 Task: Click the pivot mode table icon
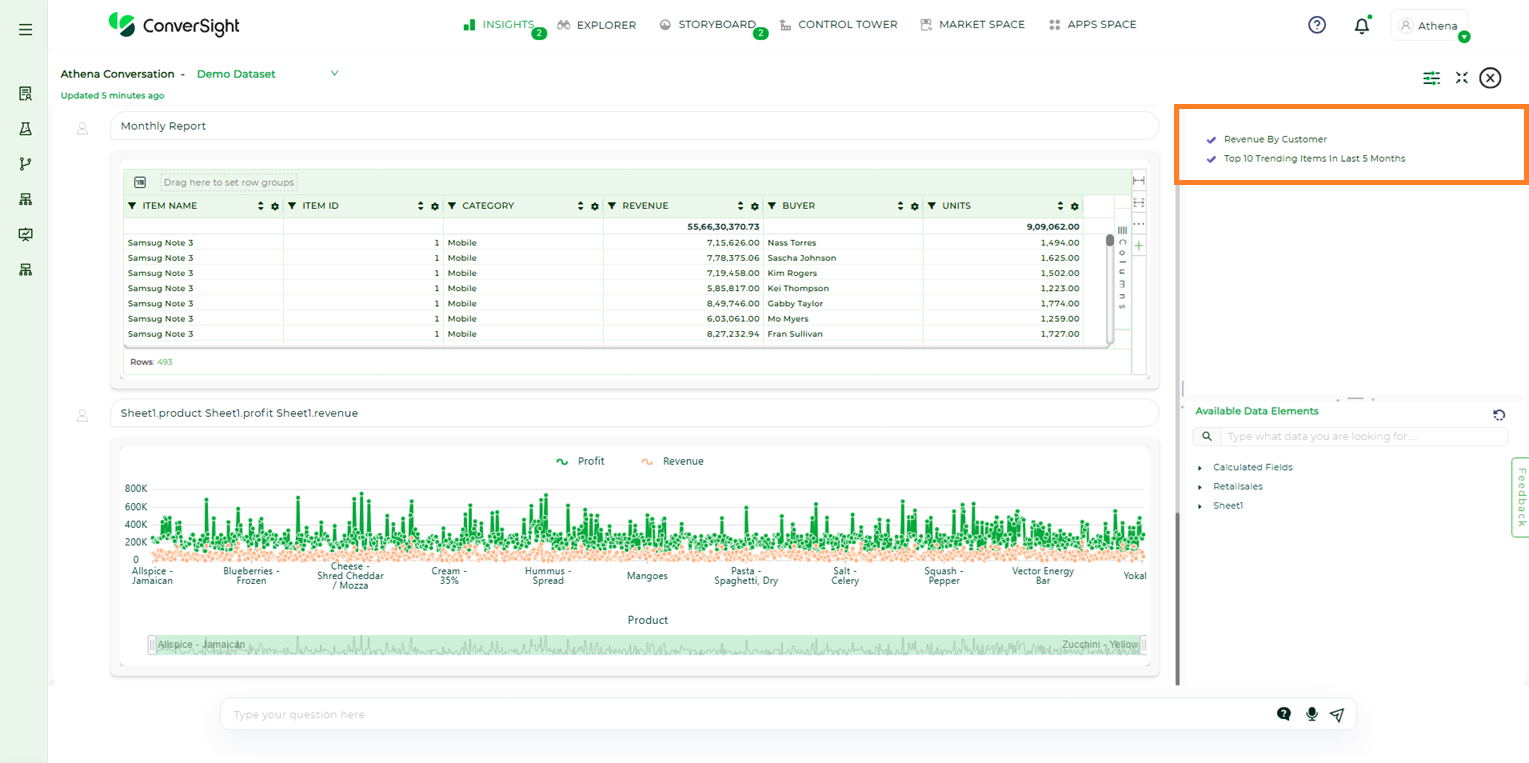[x=140, y=183]
